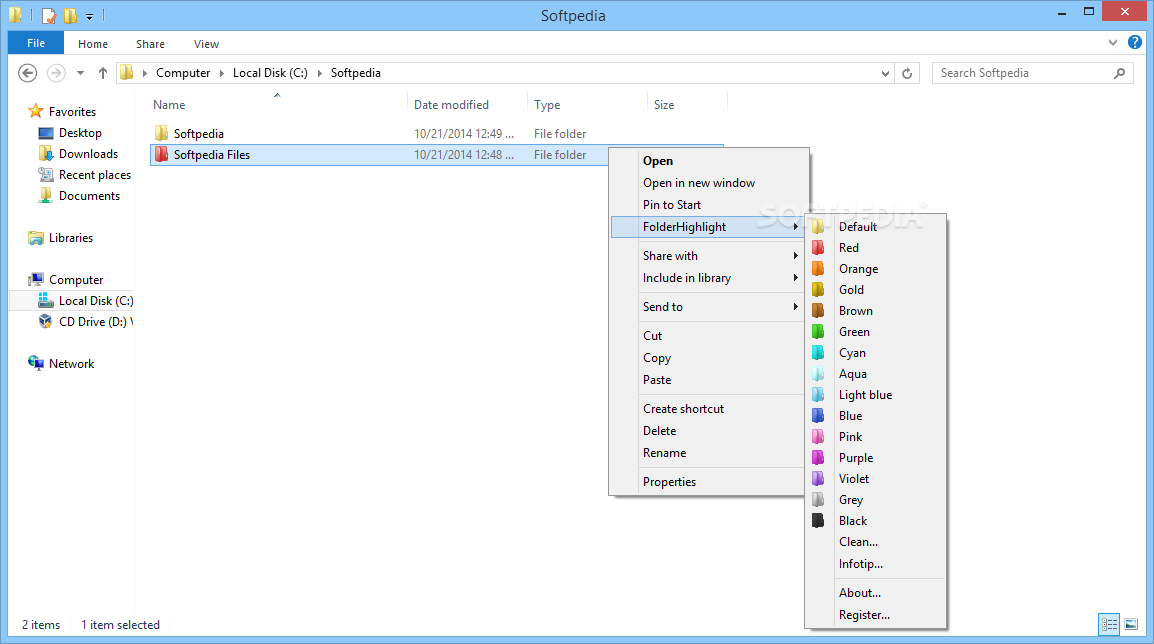Click the arrow after Computer in address bar
Viewport: 1154px width, 644px height.
pyautogui.click(x=222, y=73)
